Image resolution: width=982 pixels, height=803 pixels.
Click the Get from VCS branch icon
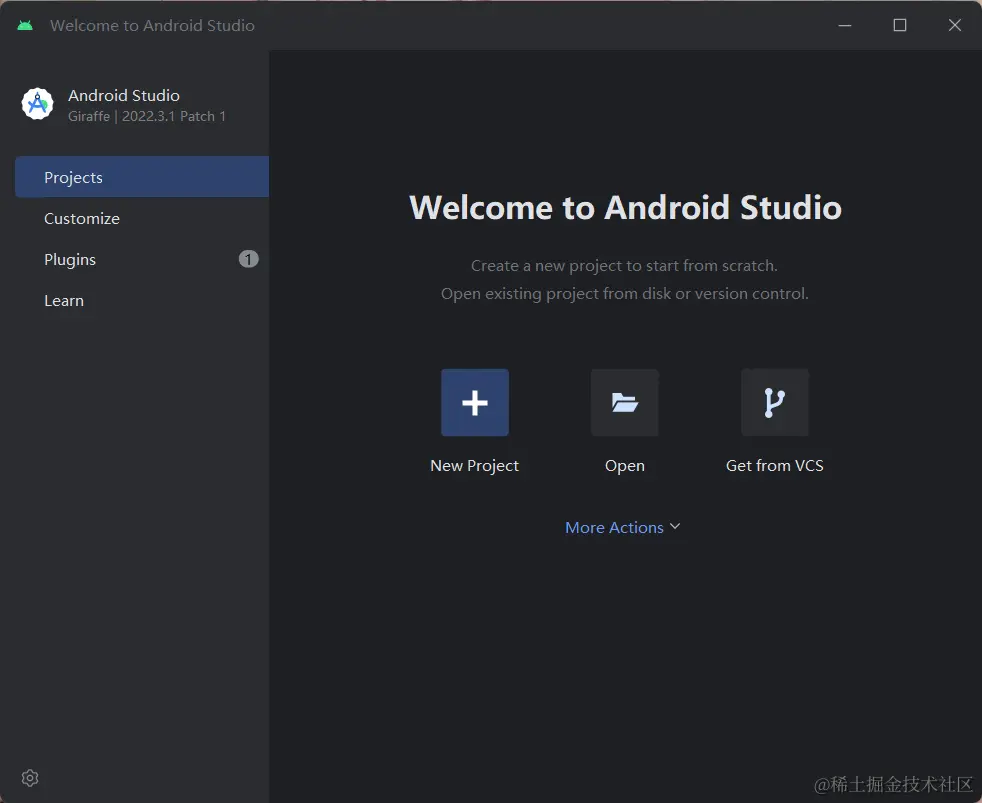[775, 403]
